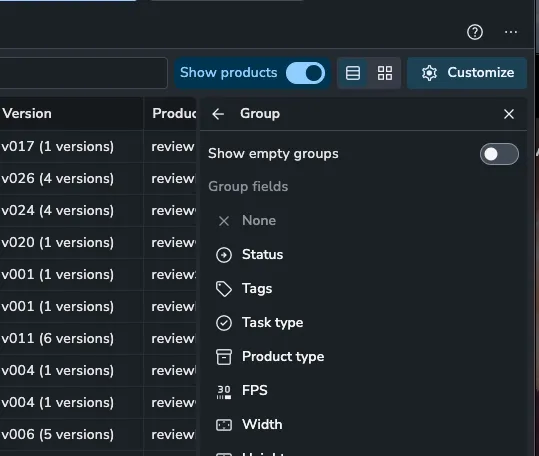Image resolution: width=539 pixels, height=456 pixels.
Task: Open the three-dot more options menu
Action: [511, 32]
